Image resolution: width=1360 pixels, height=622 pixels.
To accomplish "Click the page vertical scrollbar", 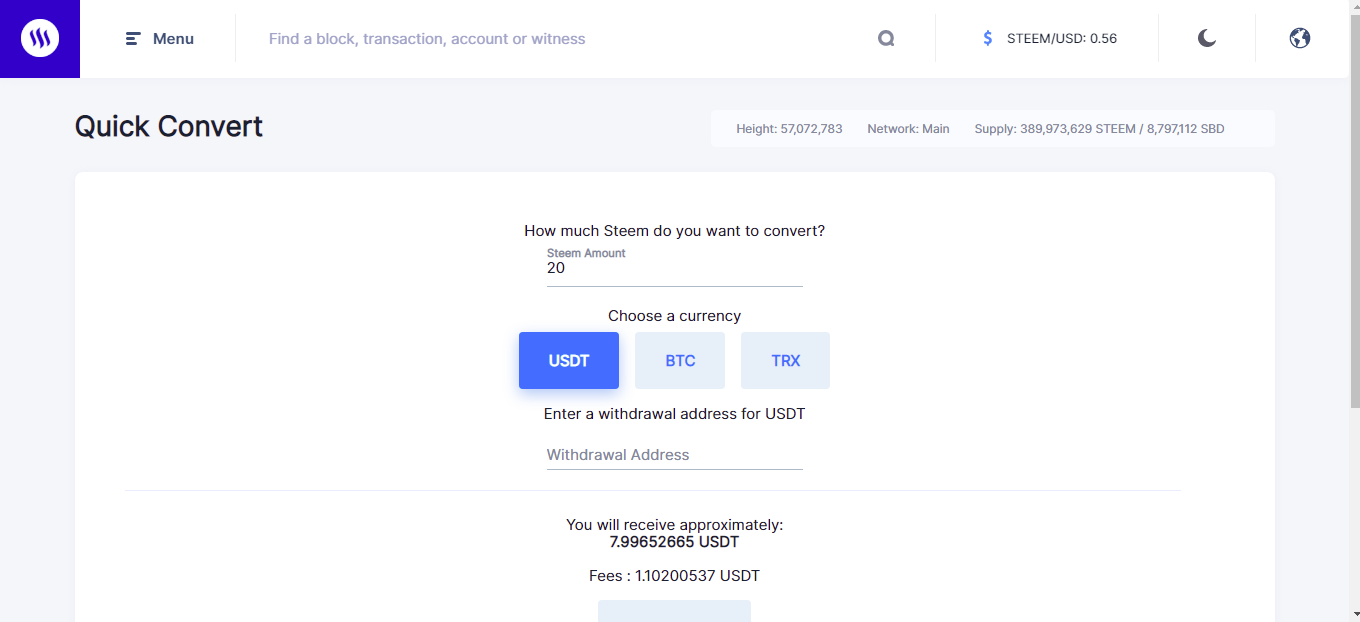I will coord(1355,210).
